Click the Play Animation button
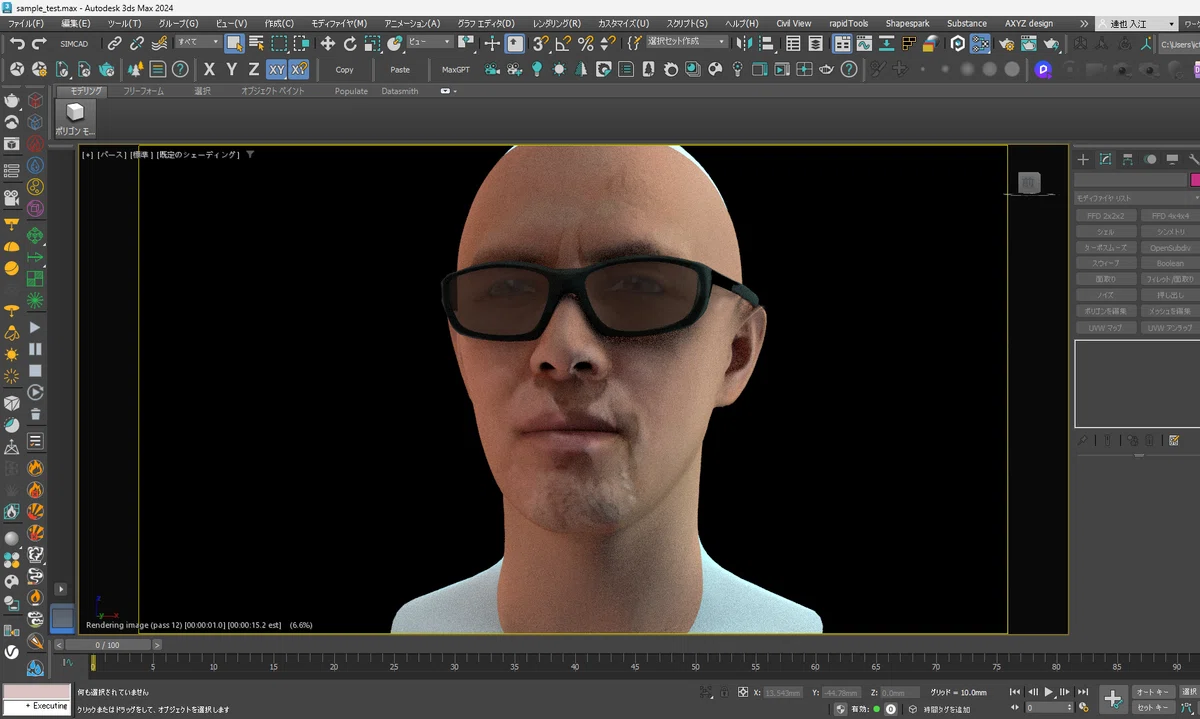This screenshot has height=719, width=1200. (1049, 691)
